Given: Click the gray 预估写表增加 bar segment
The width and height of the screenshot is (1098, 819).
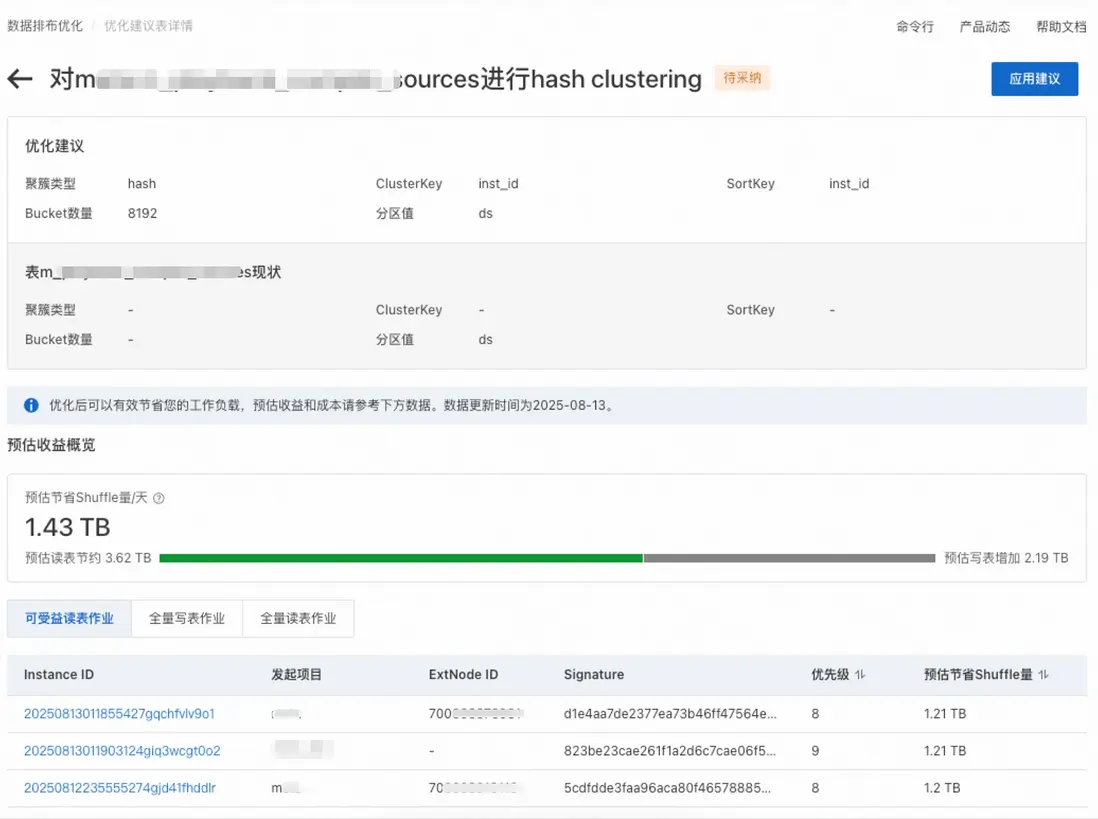Looking at the screenshot, I should 789,558.
